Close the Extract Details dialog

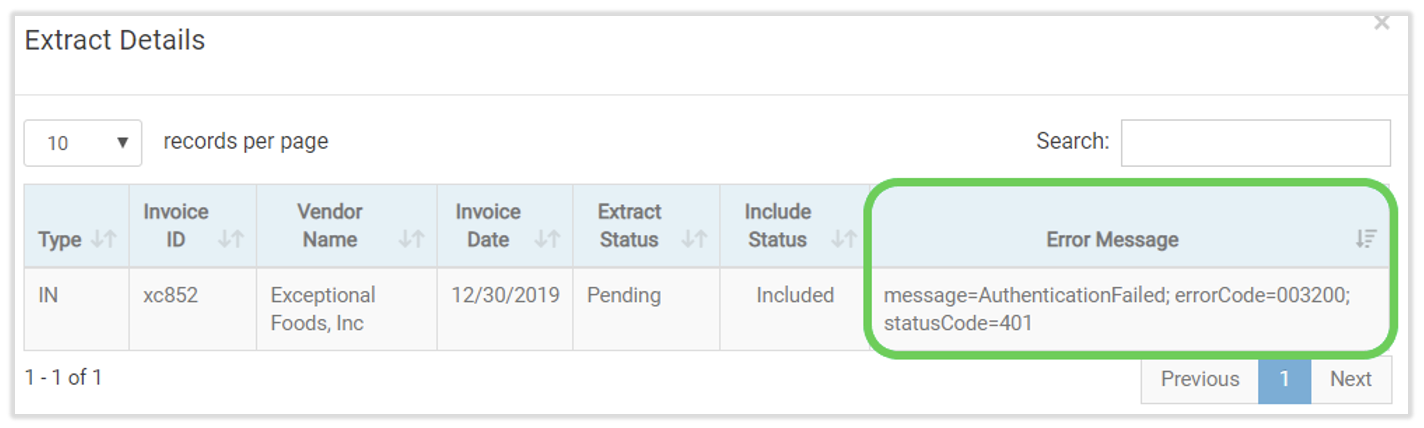1382,23
